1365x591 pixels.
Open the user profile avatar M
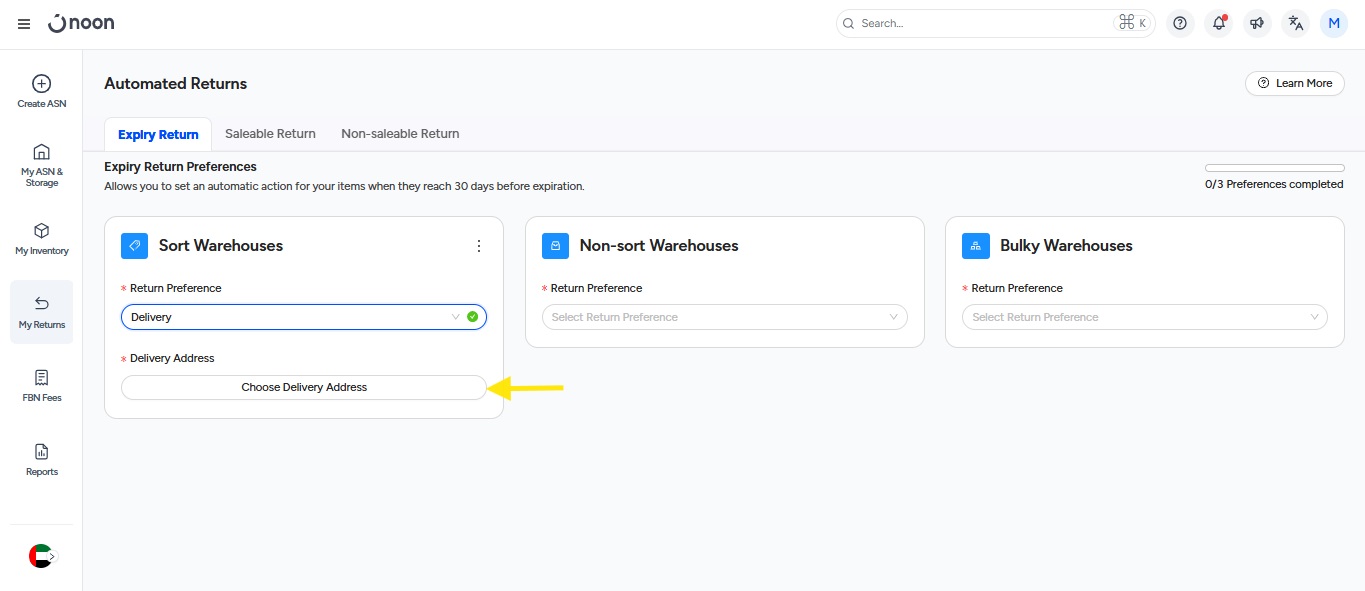[1334, 23]
